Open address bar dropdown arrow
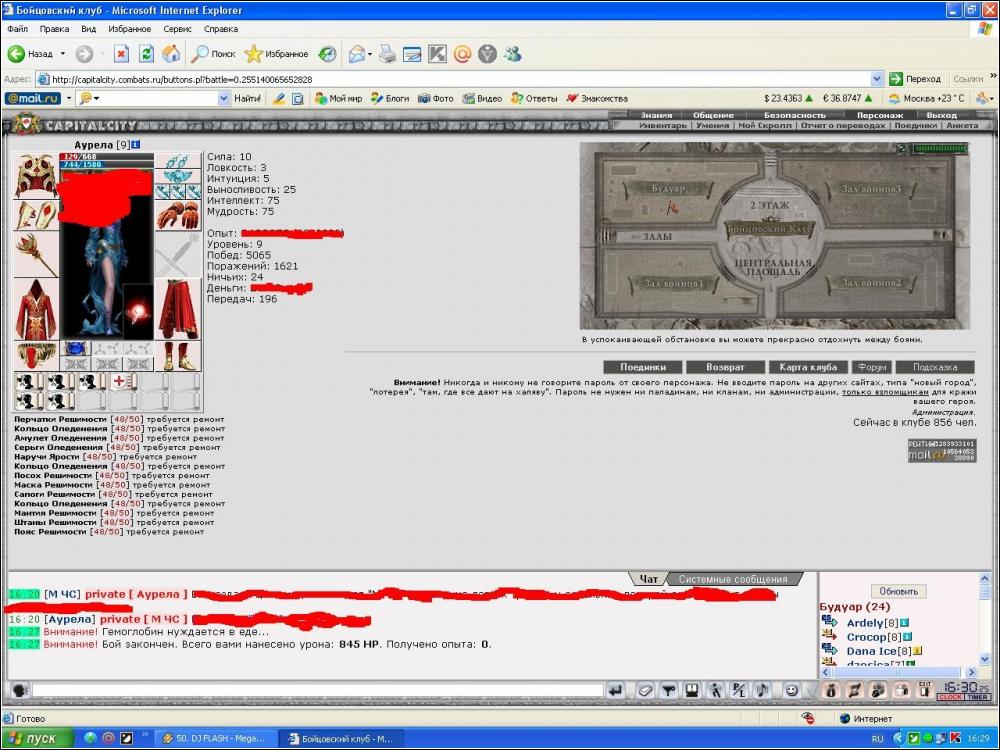Image resolution: width=1000 pixels, height=750 pixels. (x=877, y=79)
